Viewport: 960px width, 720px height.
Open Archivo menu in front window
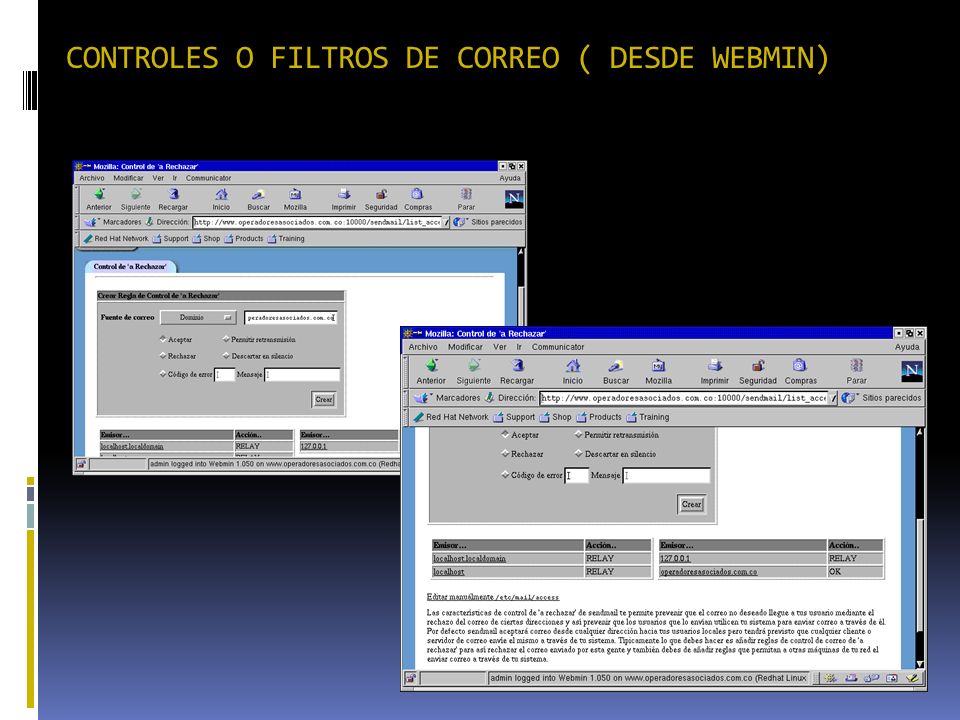tap(423, 347)
